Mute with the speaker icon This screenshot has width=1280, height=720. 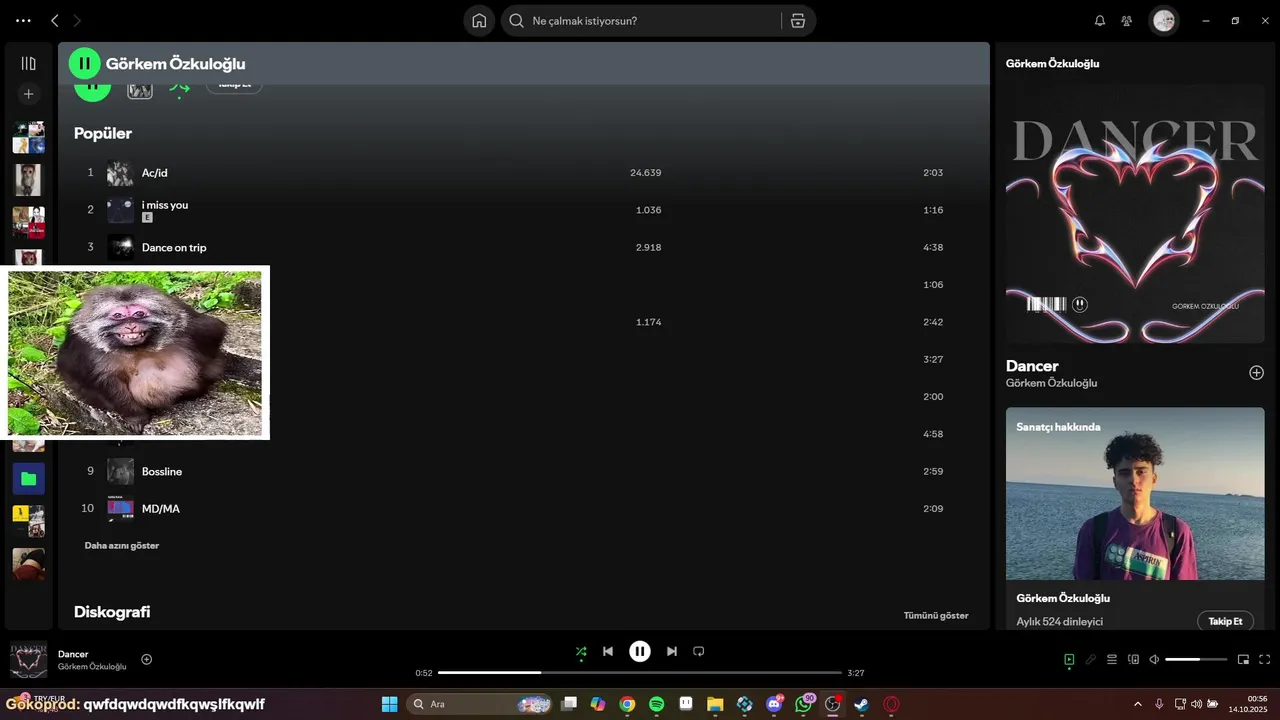[x=1154, y=660]
